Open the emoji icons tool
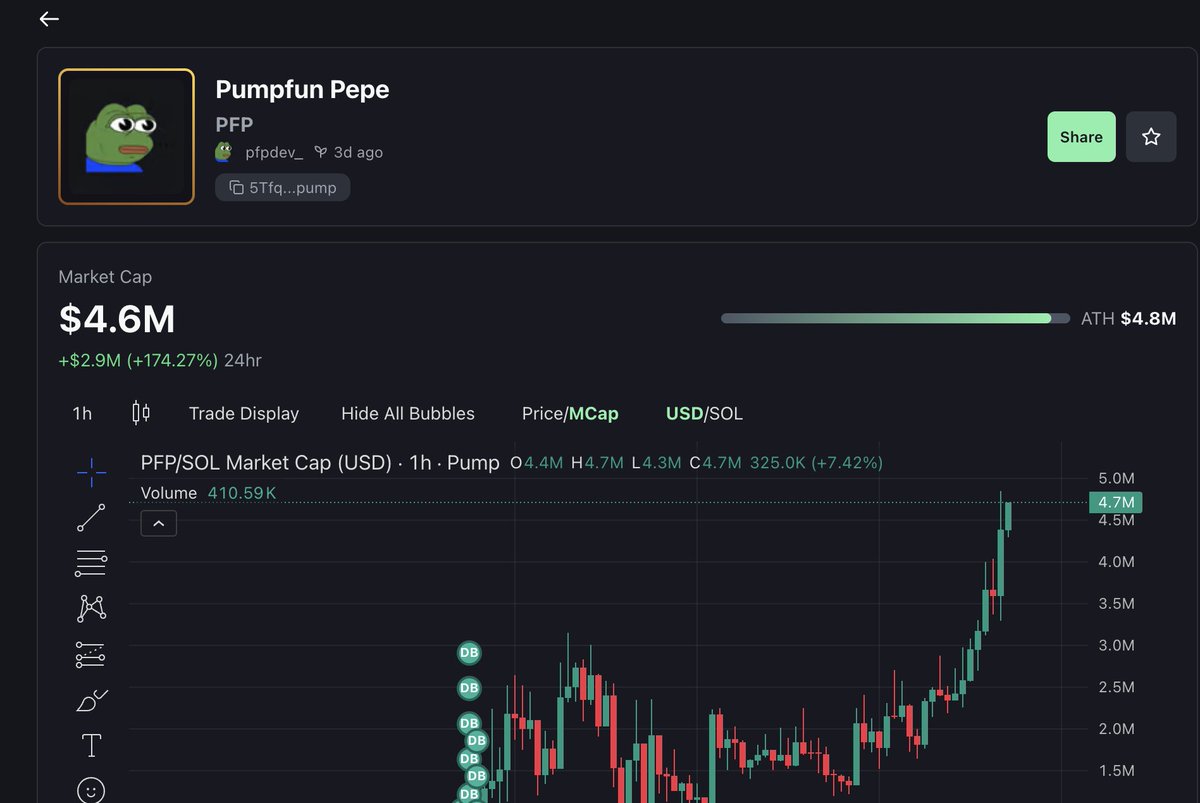This screenshot has height=803, width=1200. point(91,790)
